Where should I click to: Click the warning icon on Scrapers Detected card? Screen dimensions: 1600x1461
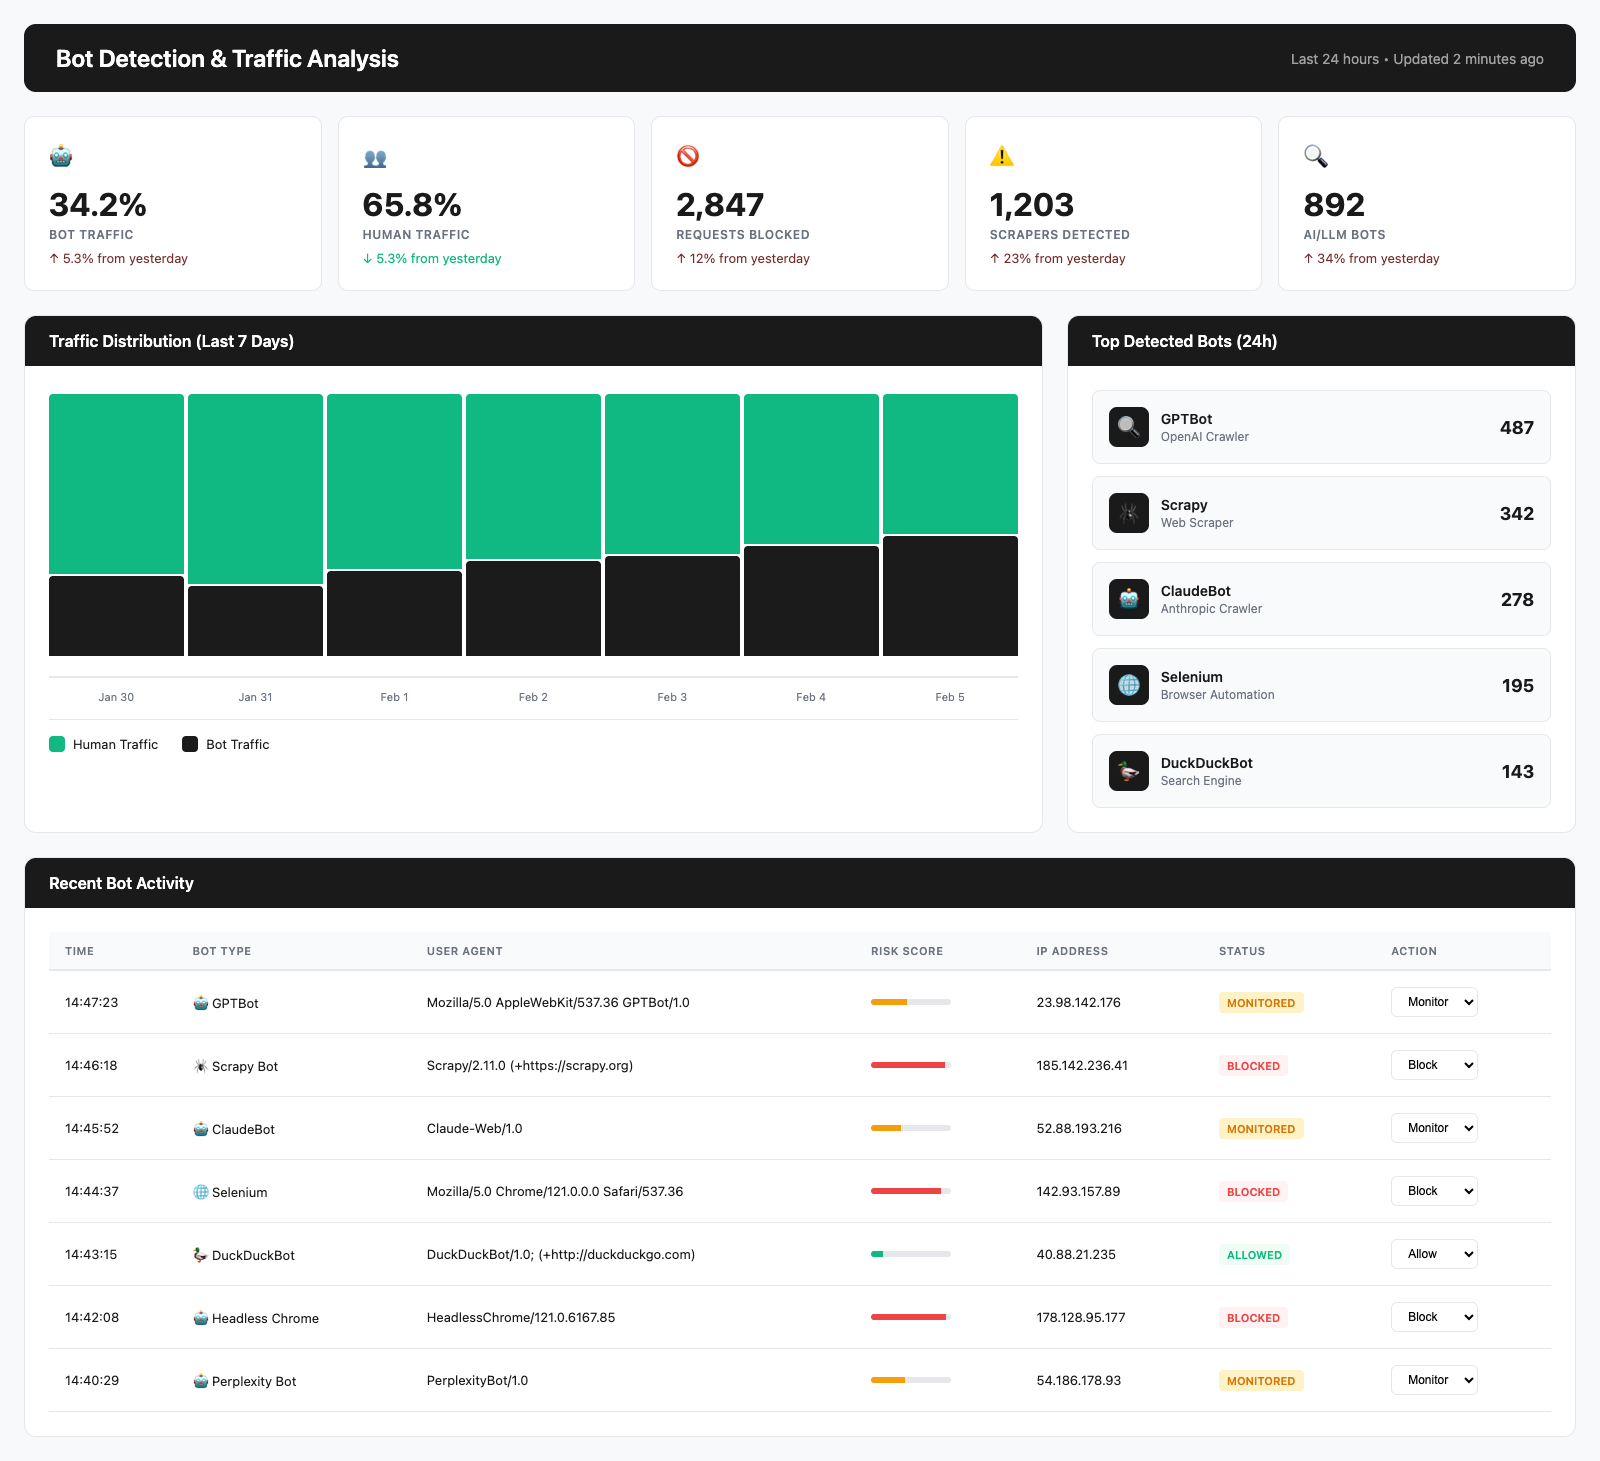[x=1001, y=156]
